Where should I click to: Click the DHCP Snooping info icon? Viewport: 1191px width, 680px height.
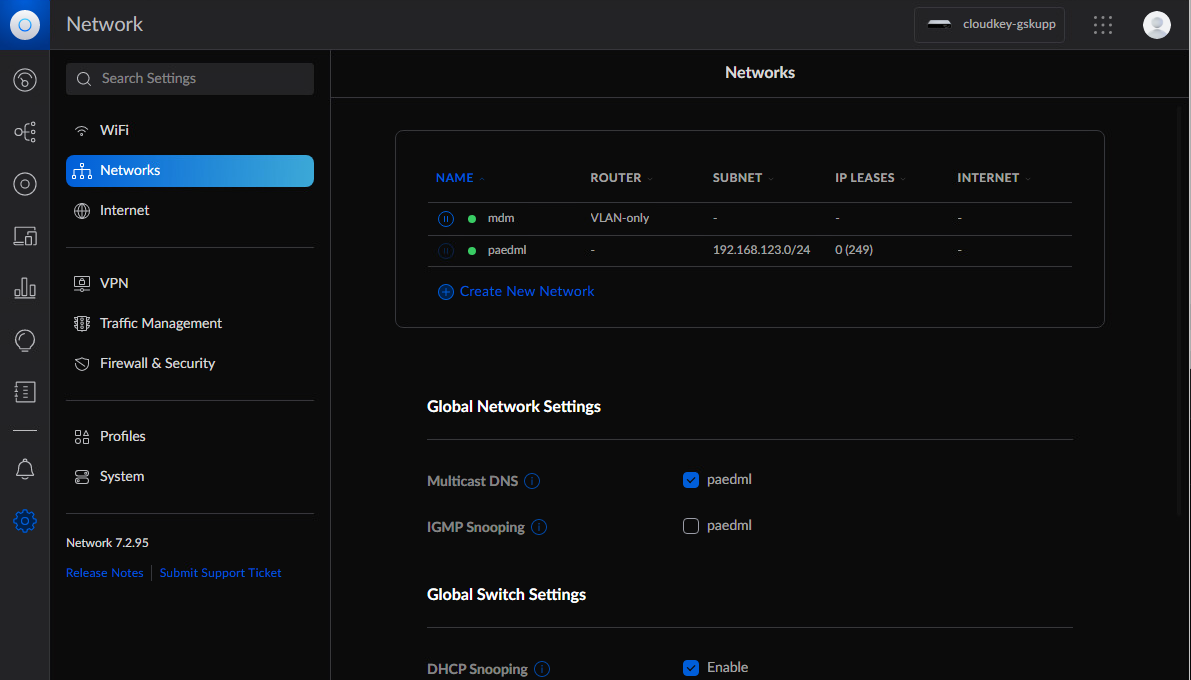pos(542,669)
